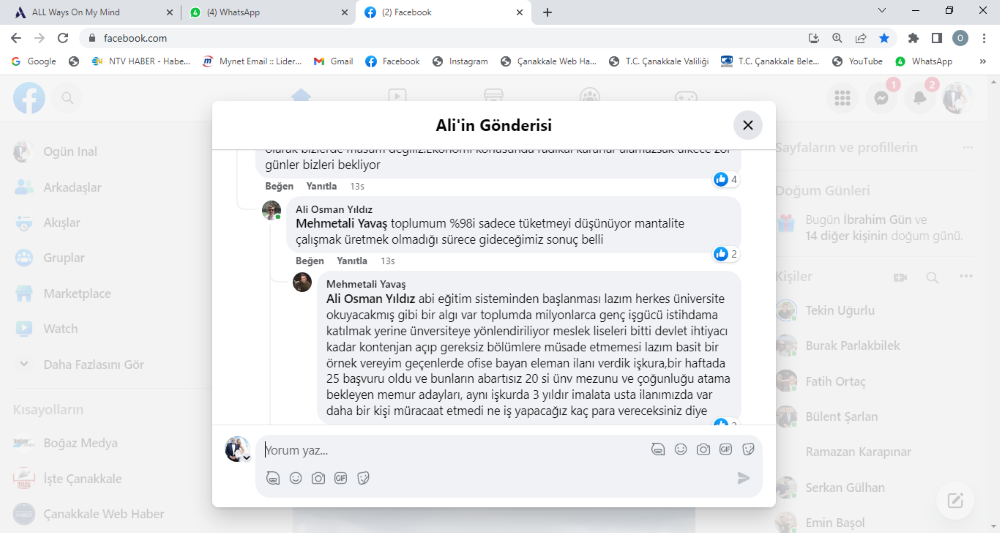Send the comment with arrow icon
1000x533 pixels.
click(743, 478)
